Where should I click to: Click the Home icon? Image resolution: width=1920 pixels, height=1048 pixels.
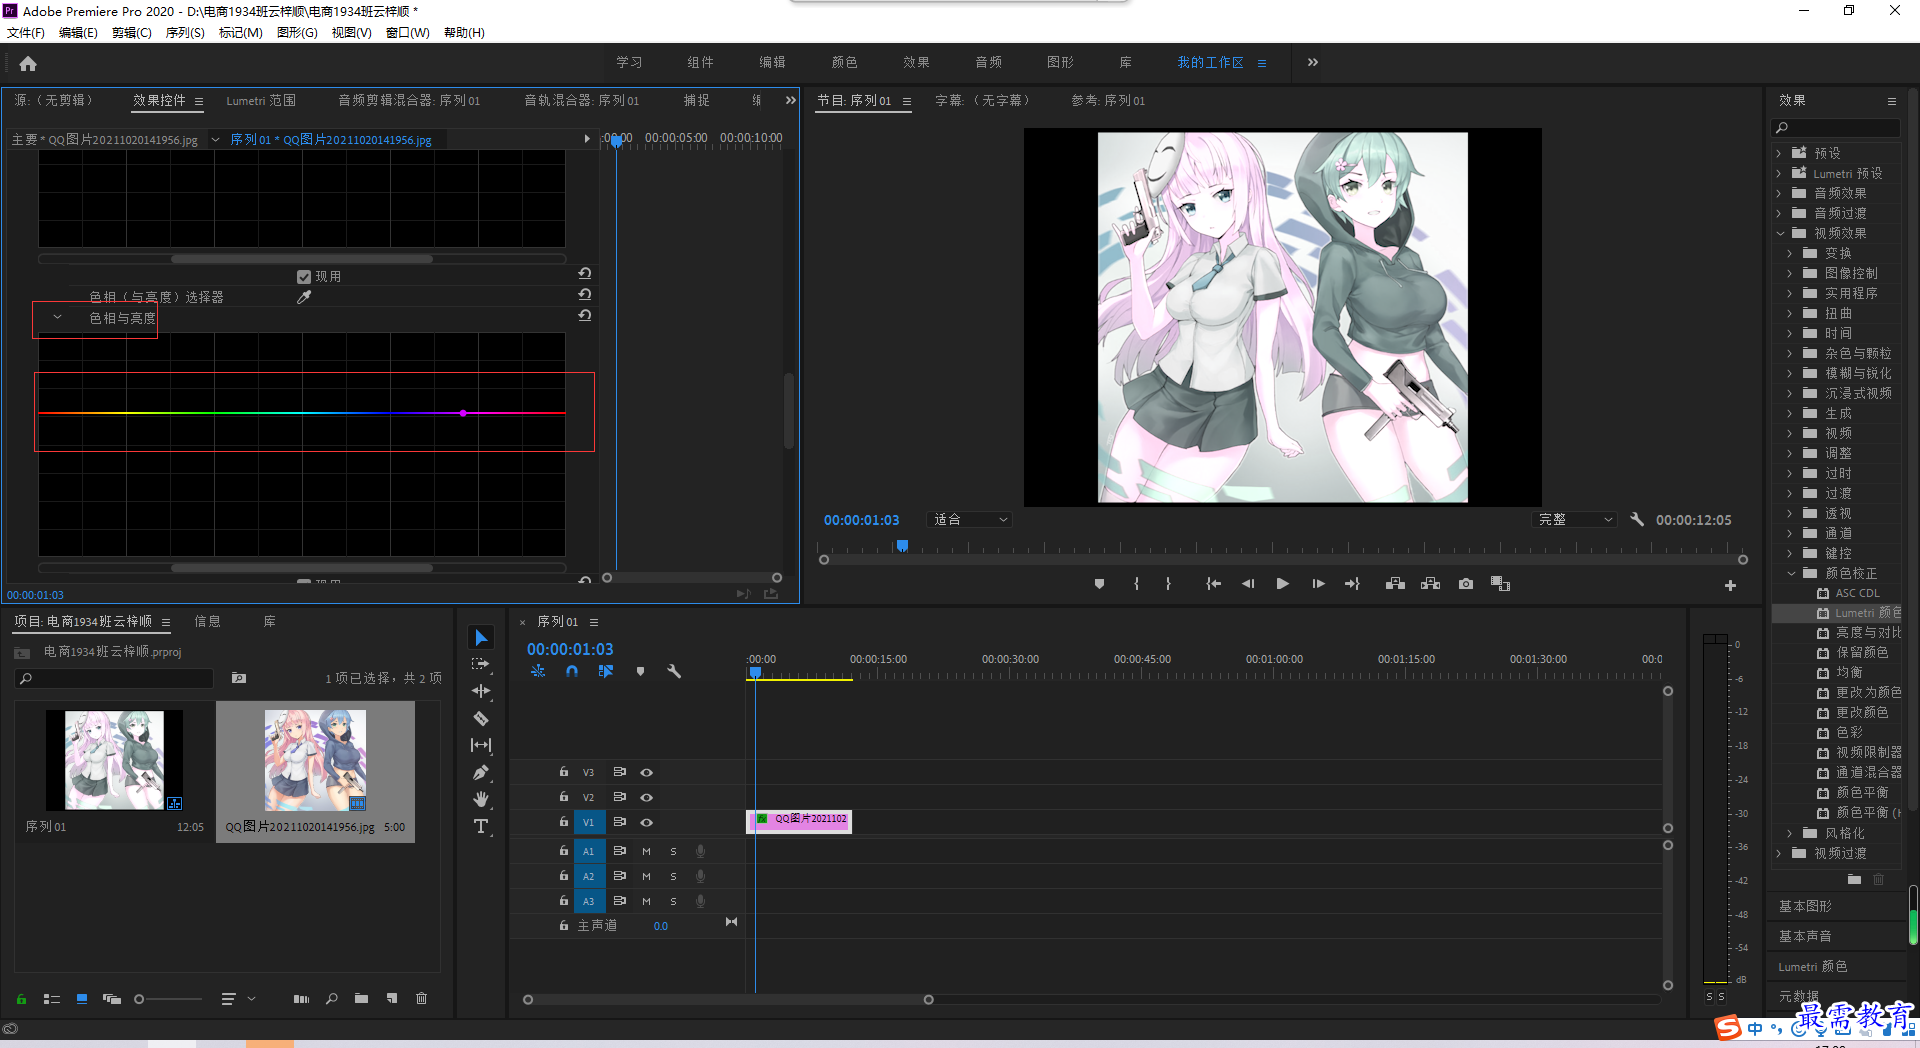[28, 63]
